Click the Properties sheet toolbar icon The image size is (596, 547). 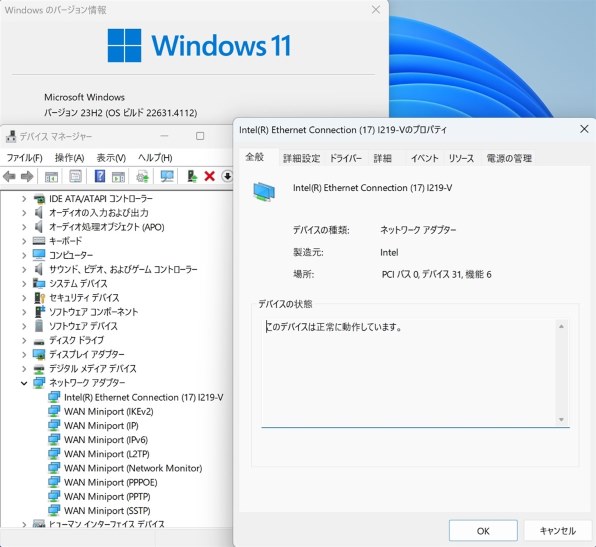click(76, 176)
